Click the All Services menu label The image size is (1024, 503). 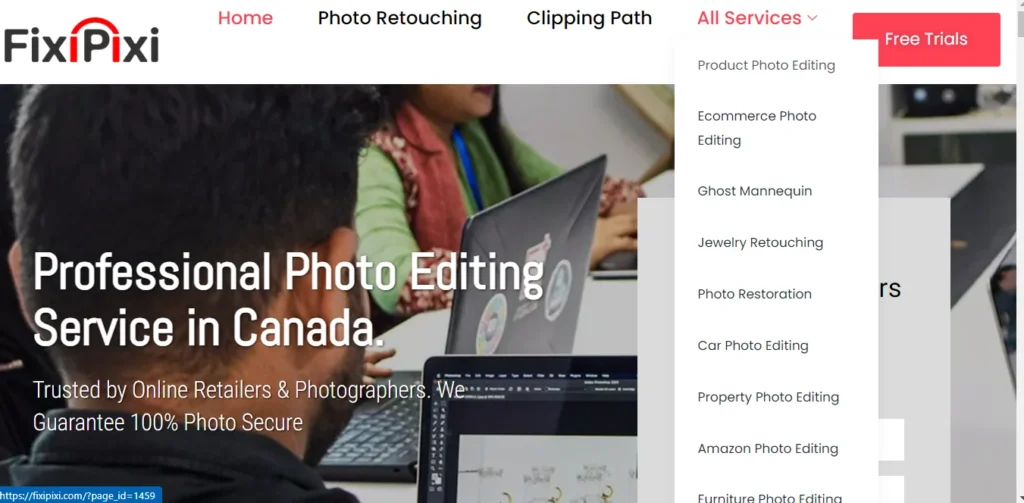pos(749,18)
